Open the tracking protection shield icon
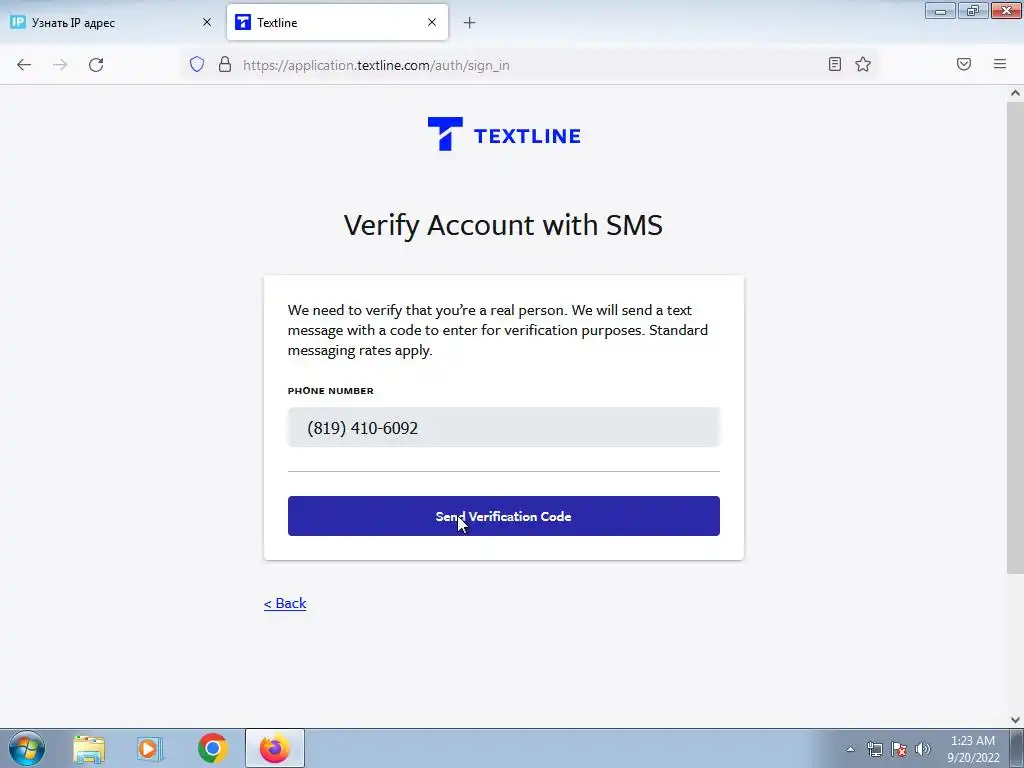This screenshot has width=1024, height=768. [x=197, y=64]
